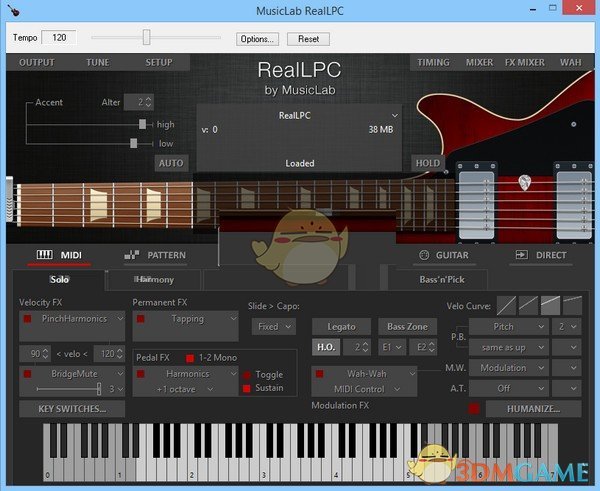The width and height of the screenshot is (600, 491).
Task: Open HUMANIZE... settings
Action: 533,409
